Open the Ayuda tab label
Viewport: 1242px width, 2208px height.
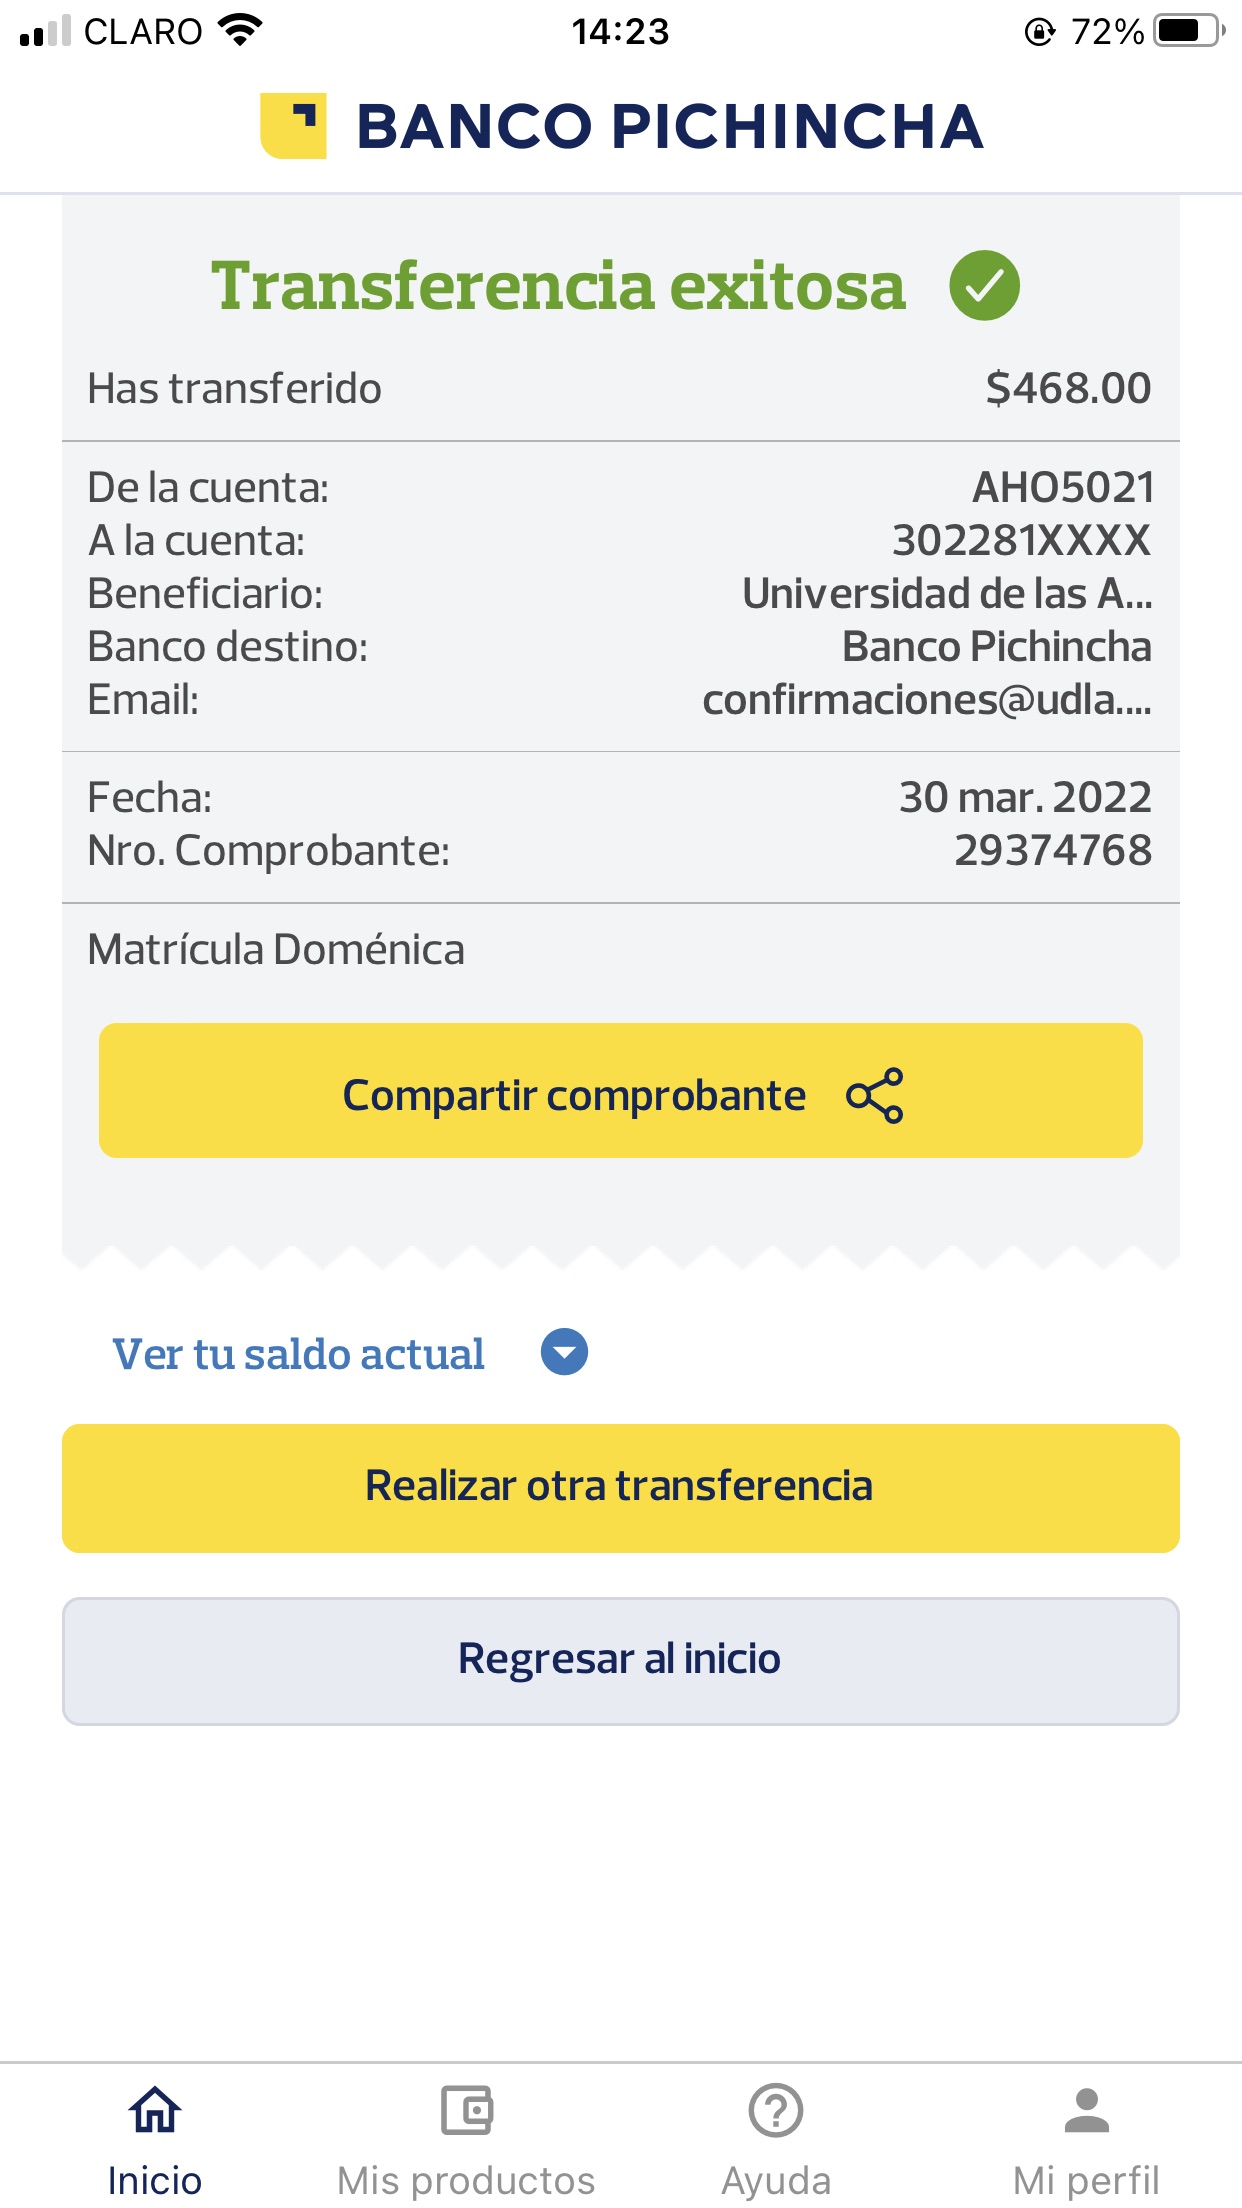tap(776, 2180)
